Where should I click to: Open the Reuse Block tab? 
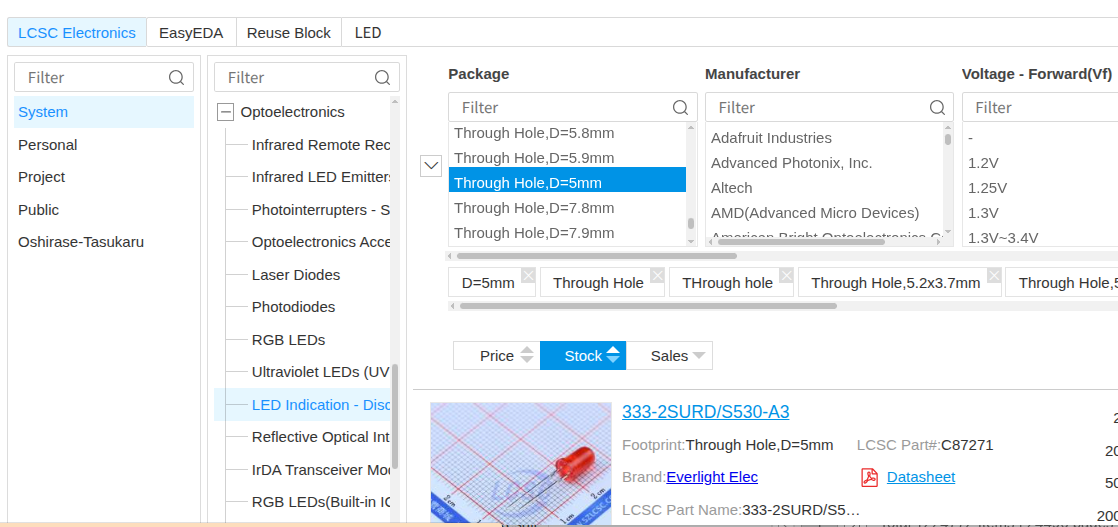tap(289, 33)
